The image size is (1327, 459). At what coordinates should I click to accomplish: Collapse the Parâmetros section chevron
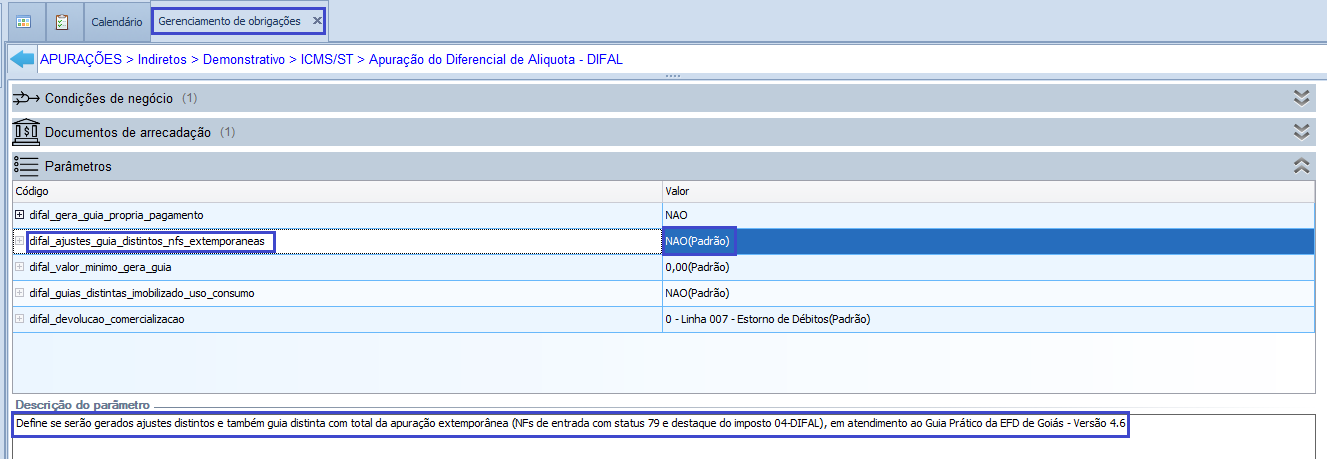tap(1301, 166)
